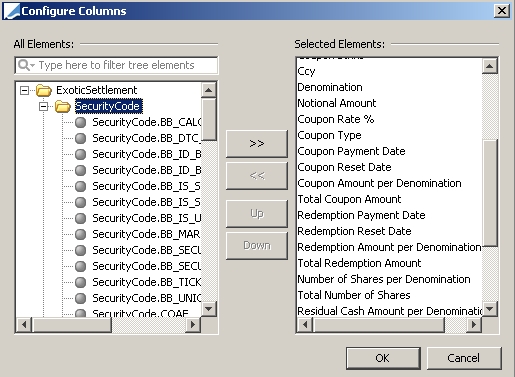
Task: Click the tree panel vertical scrollbar thumb
Action: pos(209,119)
